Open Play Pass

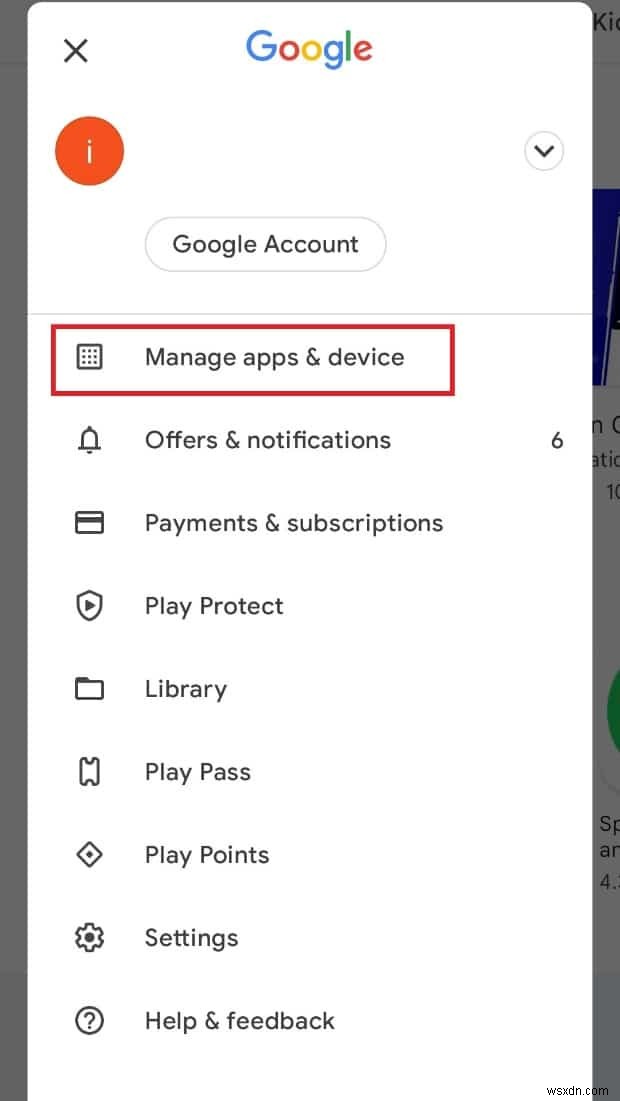click(197, 772)
